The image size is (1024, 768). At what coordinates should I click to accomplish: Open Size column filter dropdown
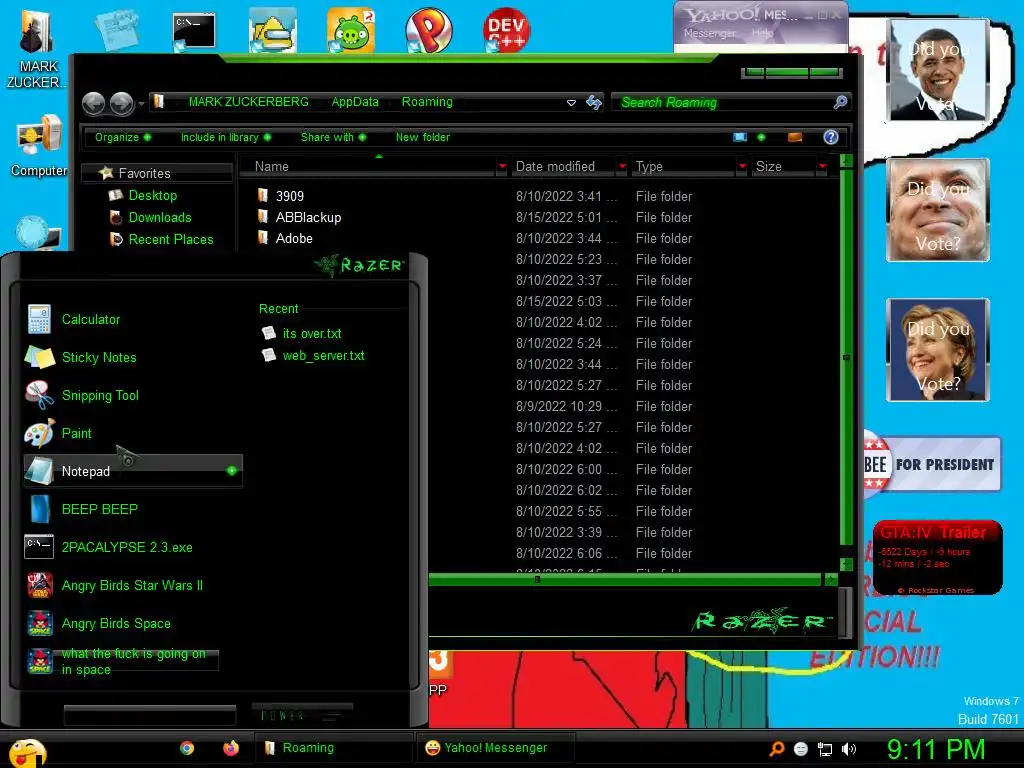[x=822, y=167]
